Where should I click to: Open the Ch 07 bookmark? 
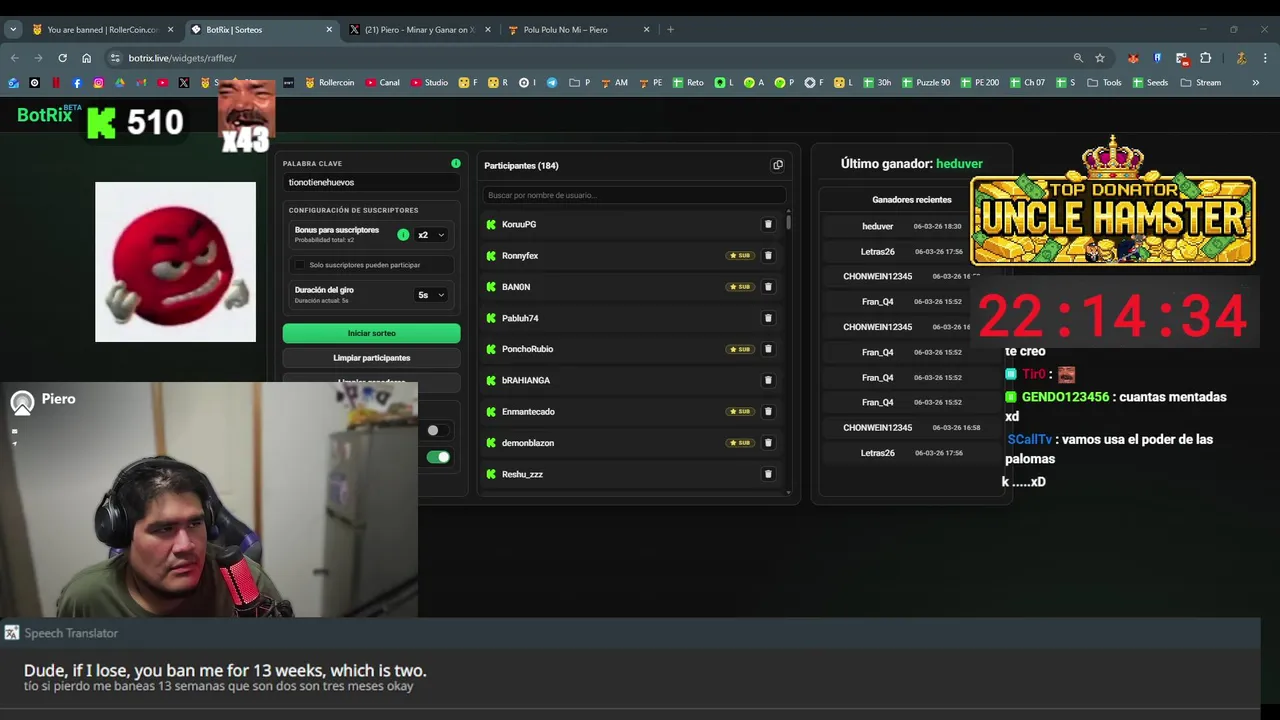pos(1027,83)
